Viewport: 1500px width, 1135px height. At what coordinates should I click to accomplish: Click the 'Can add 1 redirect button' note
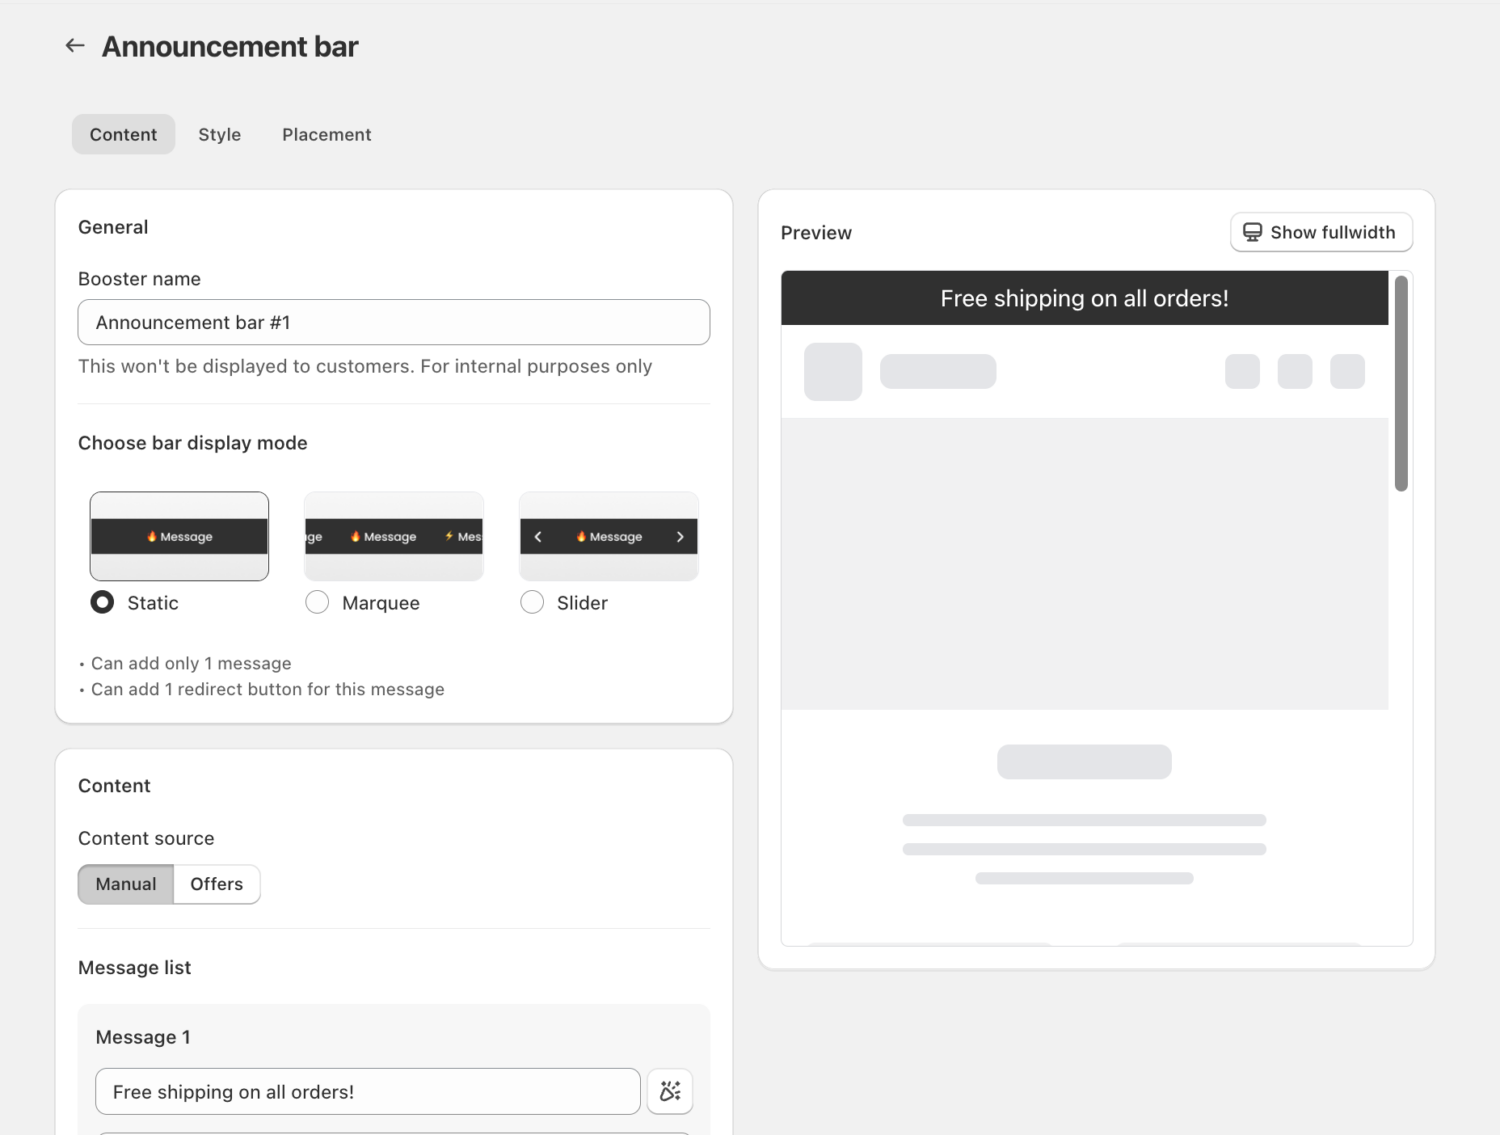click(x=262, y=689)
